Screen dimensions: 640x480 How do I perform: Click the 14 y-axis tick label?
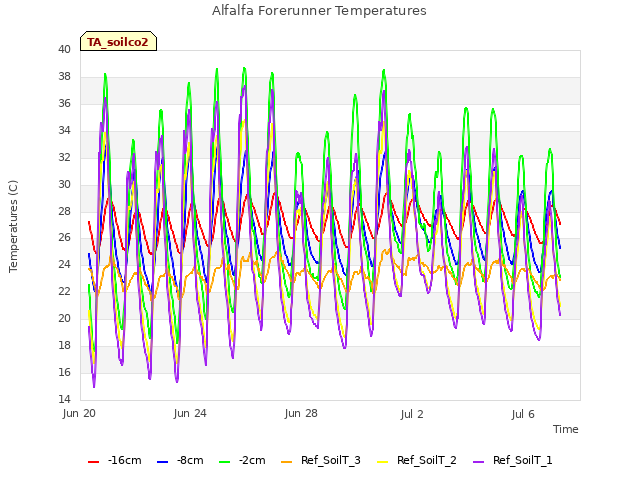[64, 399]
